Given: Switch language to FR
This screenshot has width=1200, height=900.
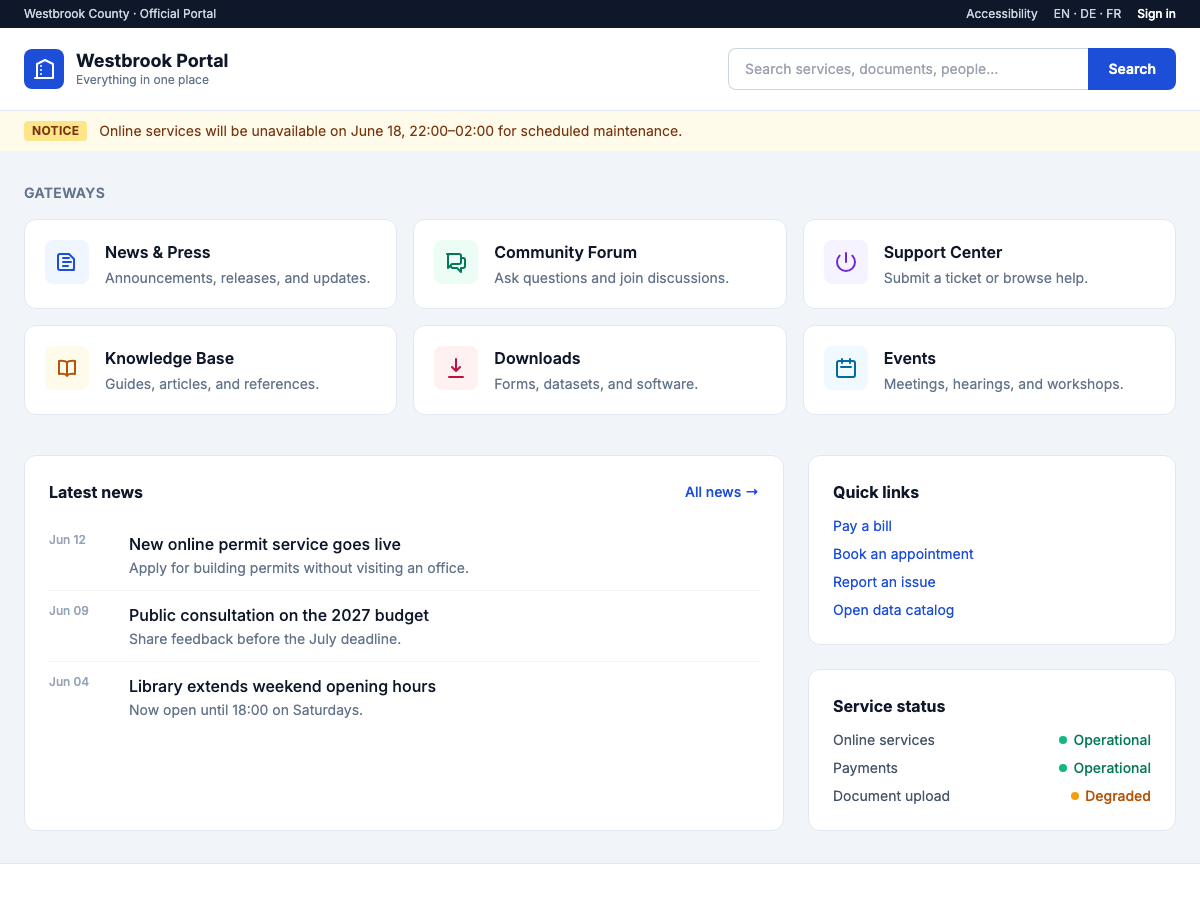Looking at the screenshot, I should click(1114, 14).
